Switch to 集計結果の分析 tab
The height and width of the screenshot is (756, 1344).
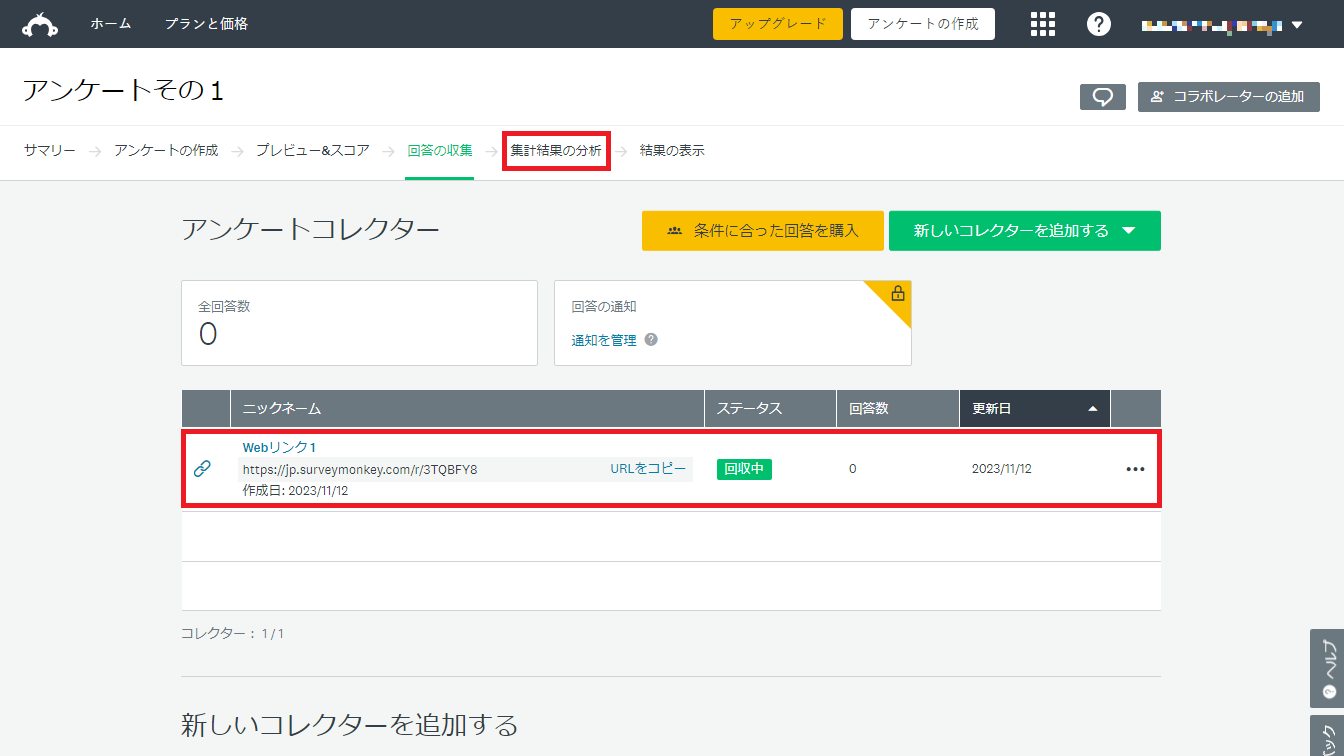pos(556,151)
